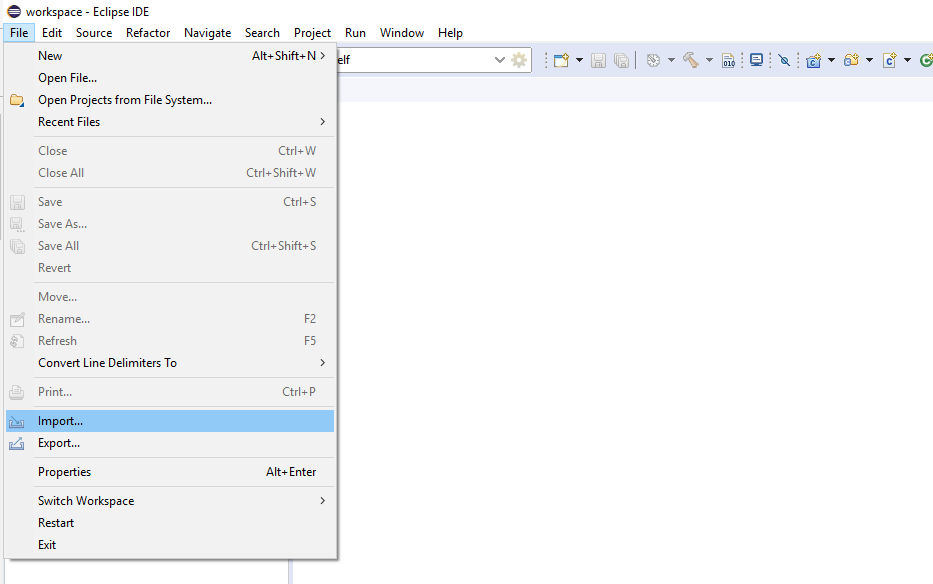Click the New wizard toolbar icon

(561, 60)
